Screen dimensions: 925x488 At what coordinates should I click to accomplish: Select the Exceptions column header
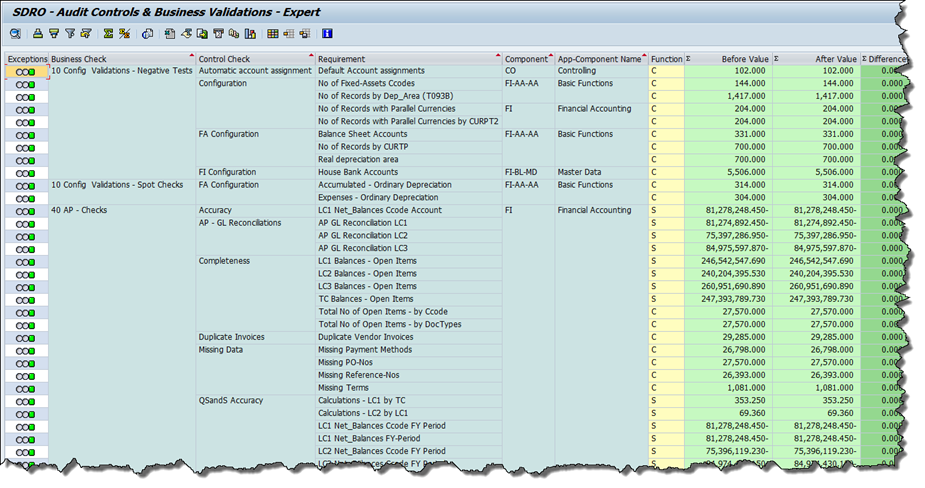(27, 59)
